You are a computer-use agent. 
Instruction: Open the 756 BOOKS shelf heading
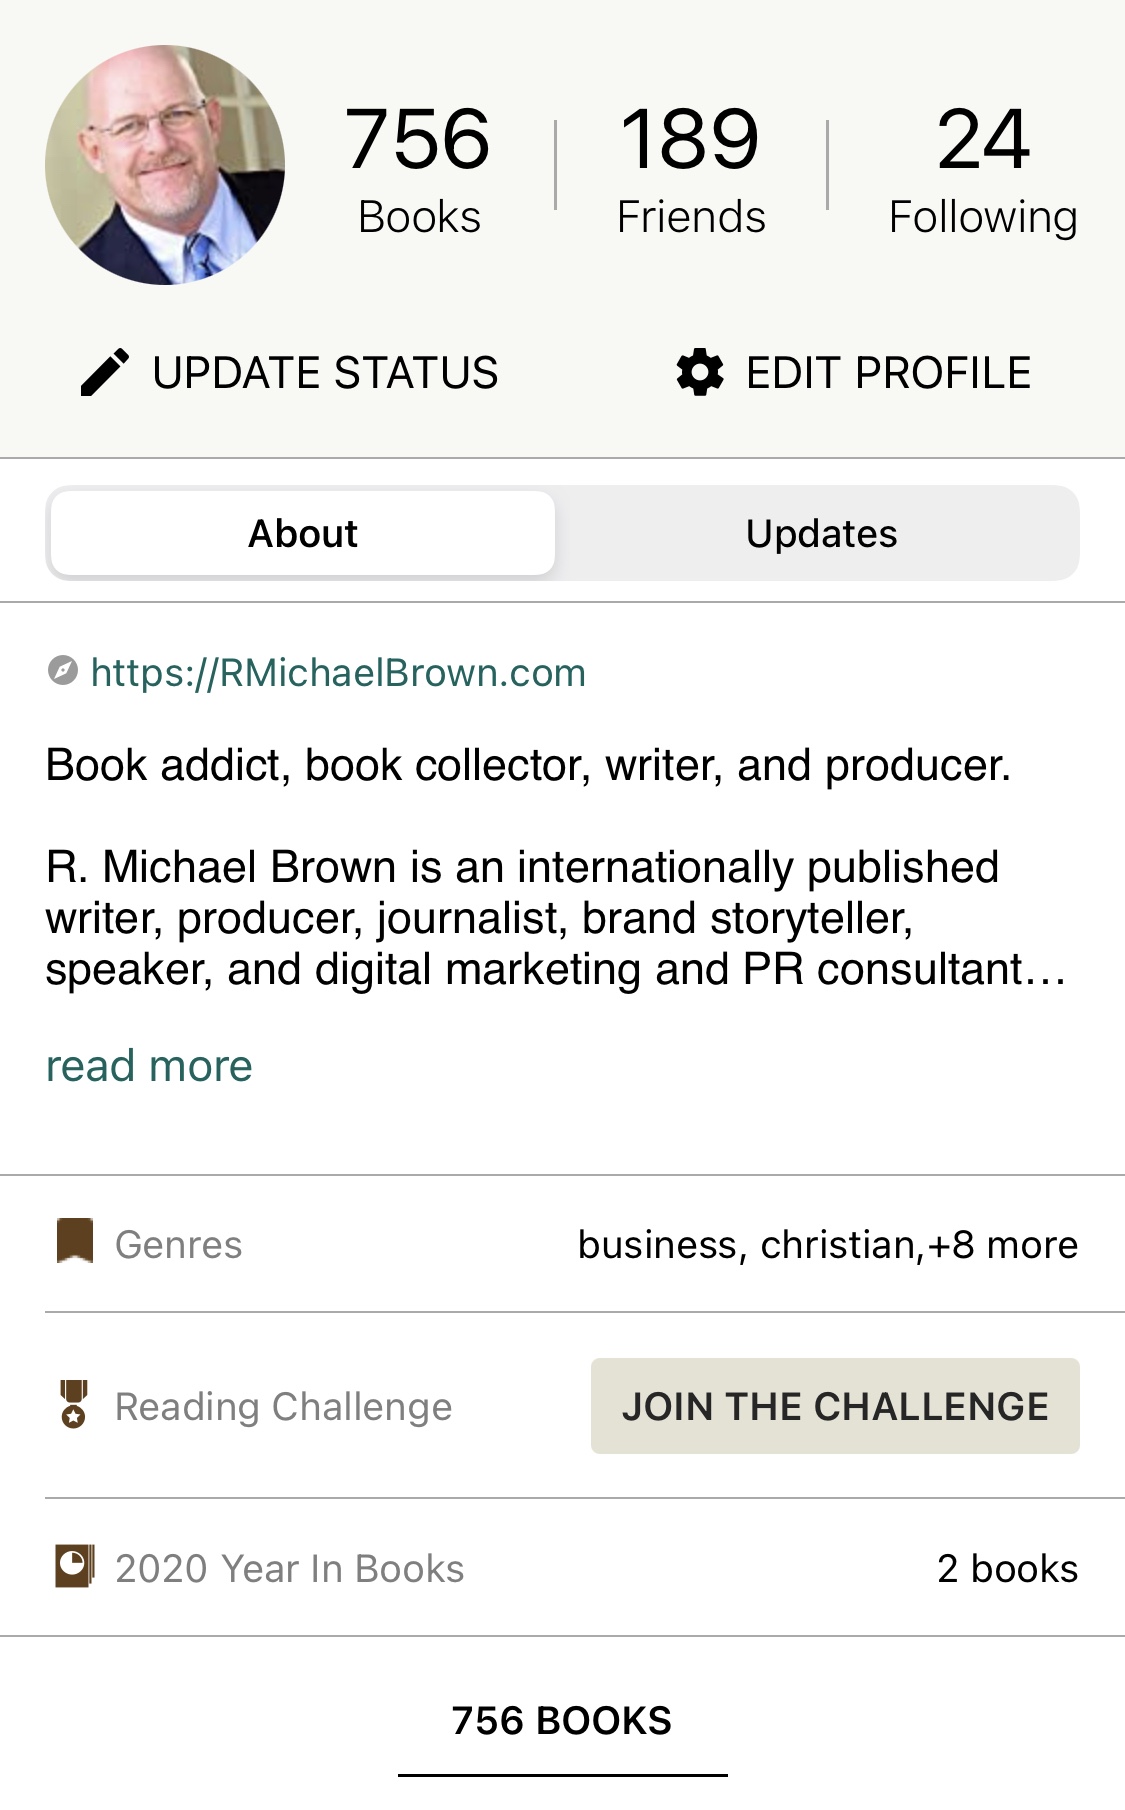pos(562,1721)
